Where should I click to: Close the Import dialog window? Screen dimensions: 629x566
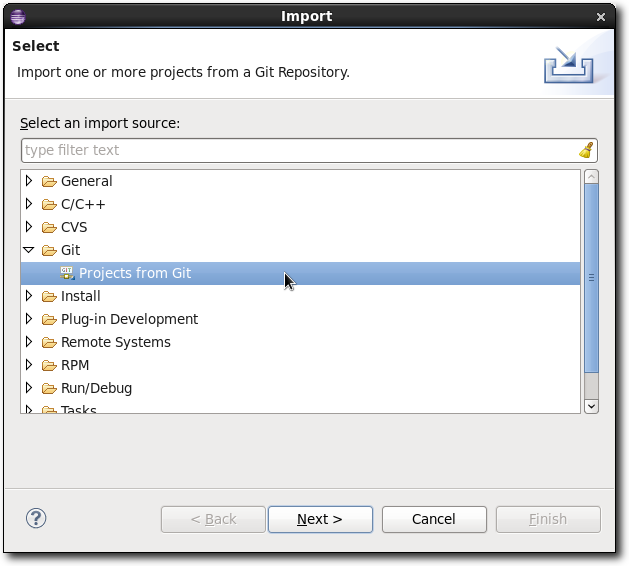(600, 17)
